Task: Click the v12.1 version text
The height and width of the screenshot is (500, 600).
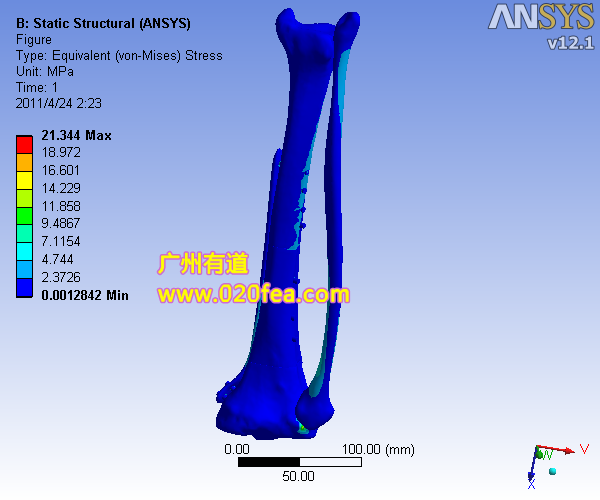Action: (570, 43)
